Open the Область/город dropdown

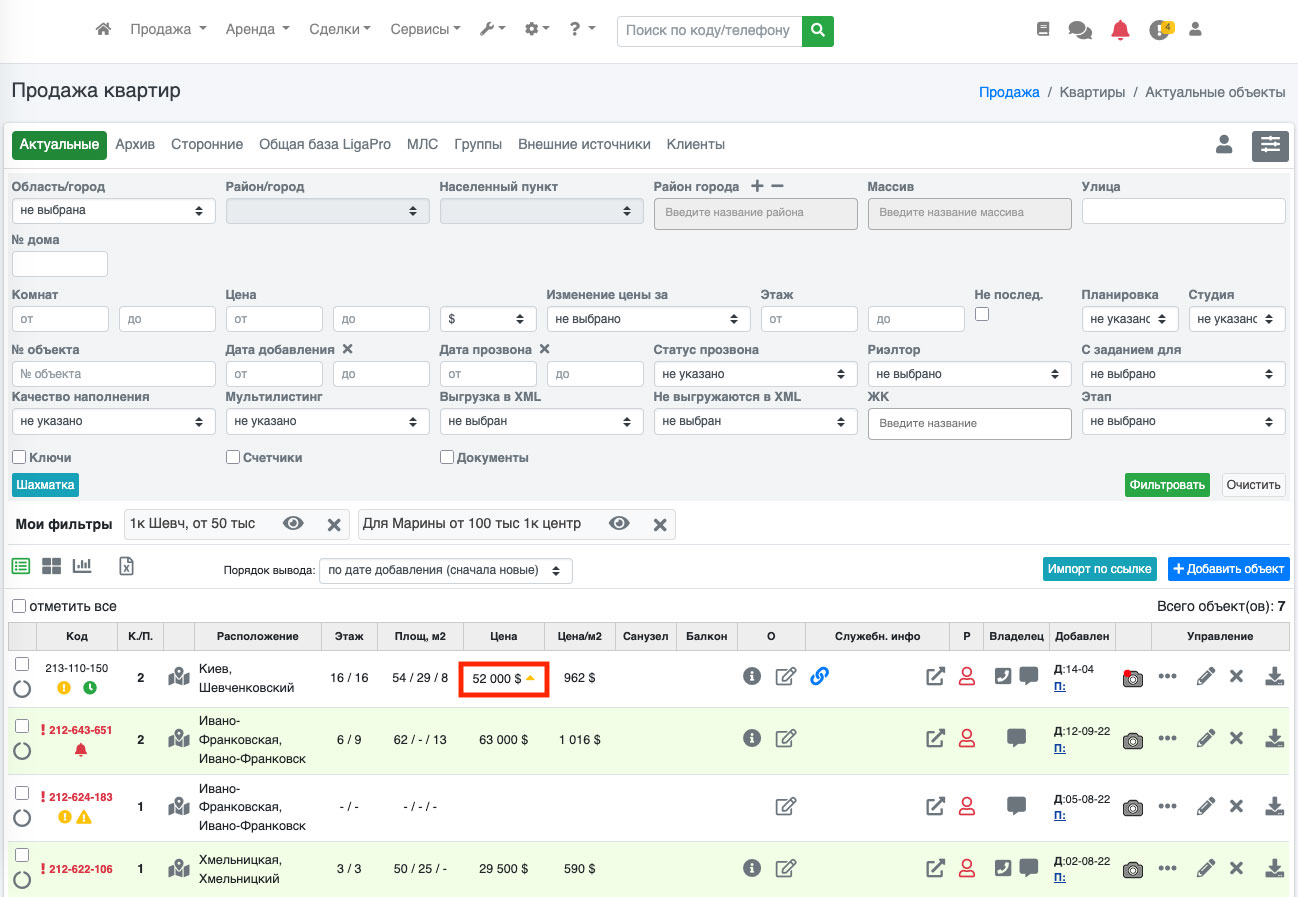[x=113, y=211]
